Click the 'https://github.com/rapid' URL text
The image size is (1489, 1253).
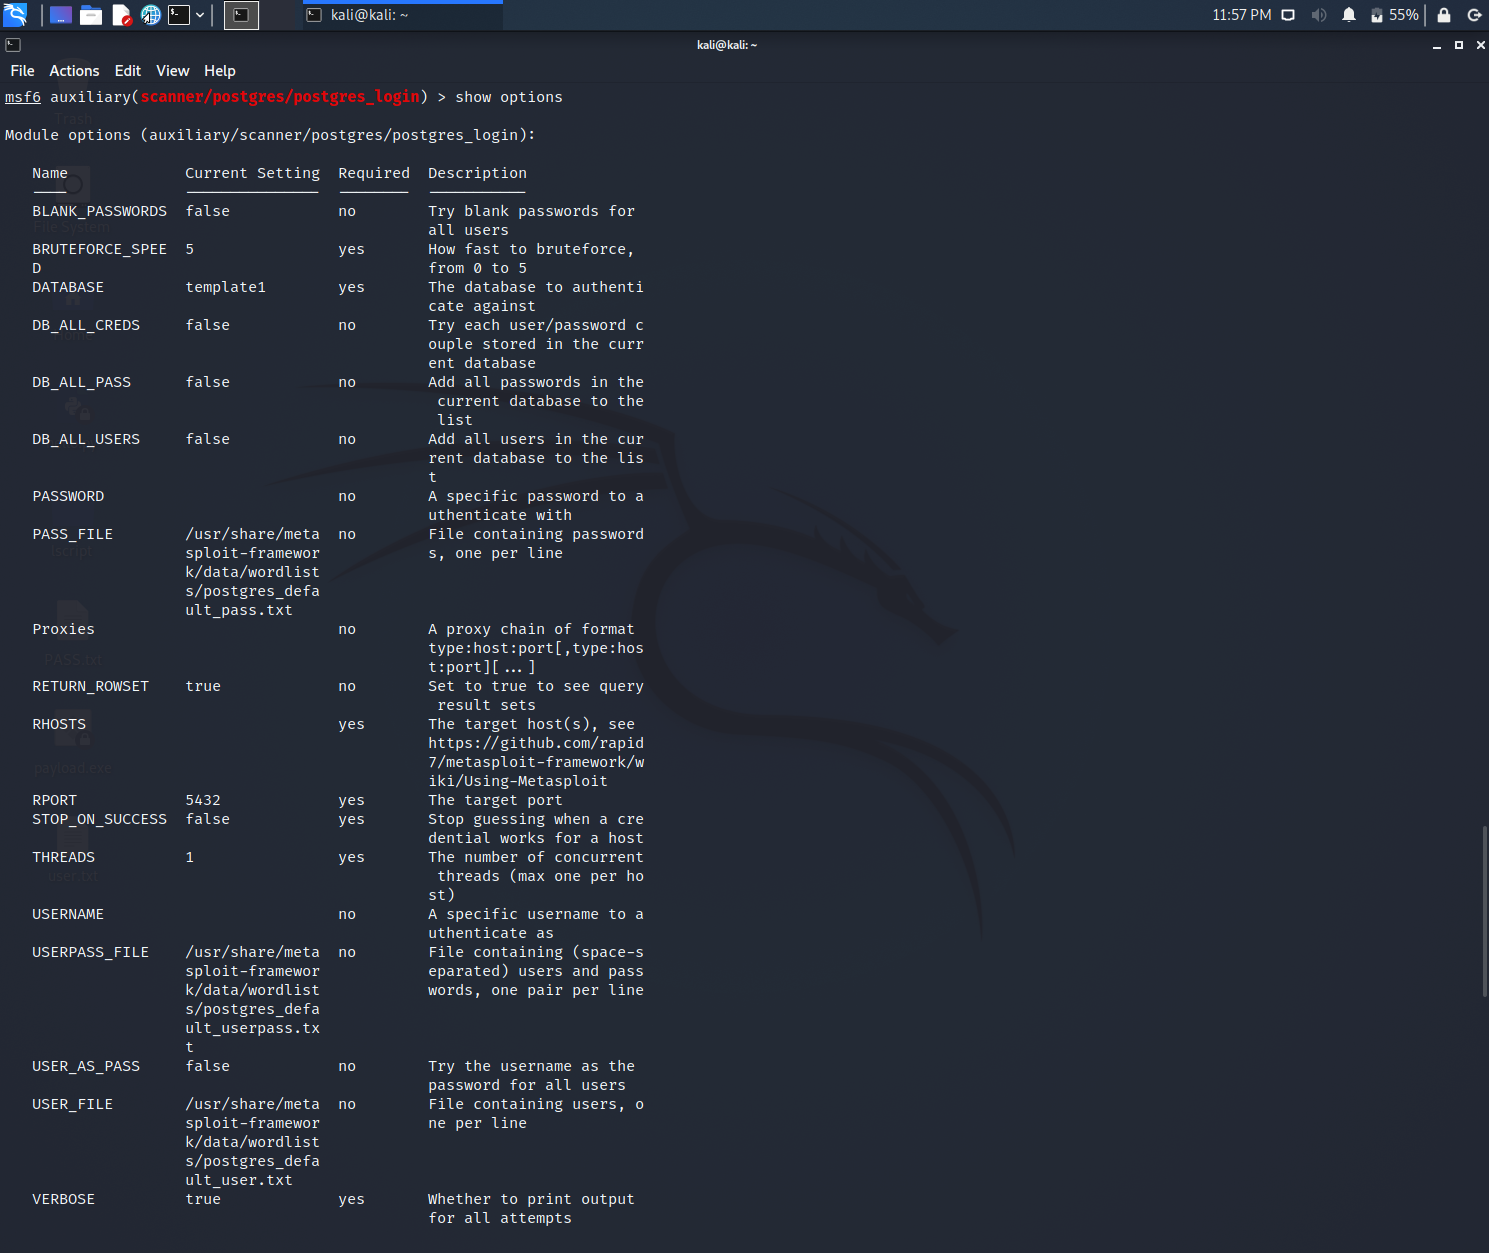click(536, 743)
